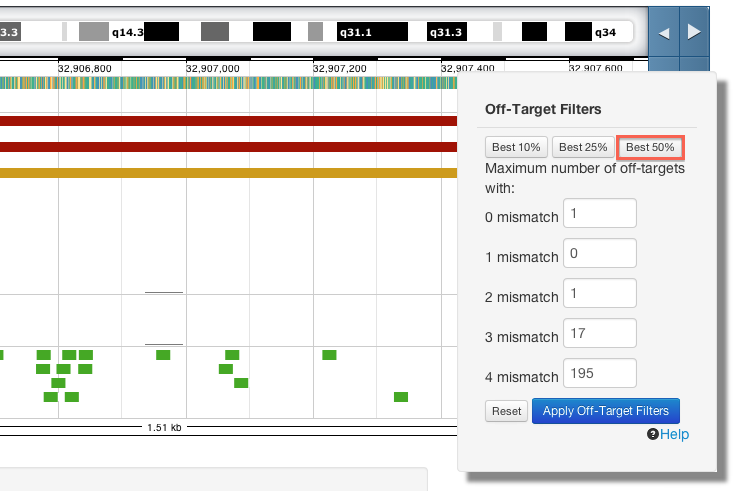Select the Best 25% filter preset
The height and width of the screenshot is (491, 735).
pos(583,147)
